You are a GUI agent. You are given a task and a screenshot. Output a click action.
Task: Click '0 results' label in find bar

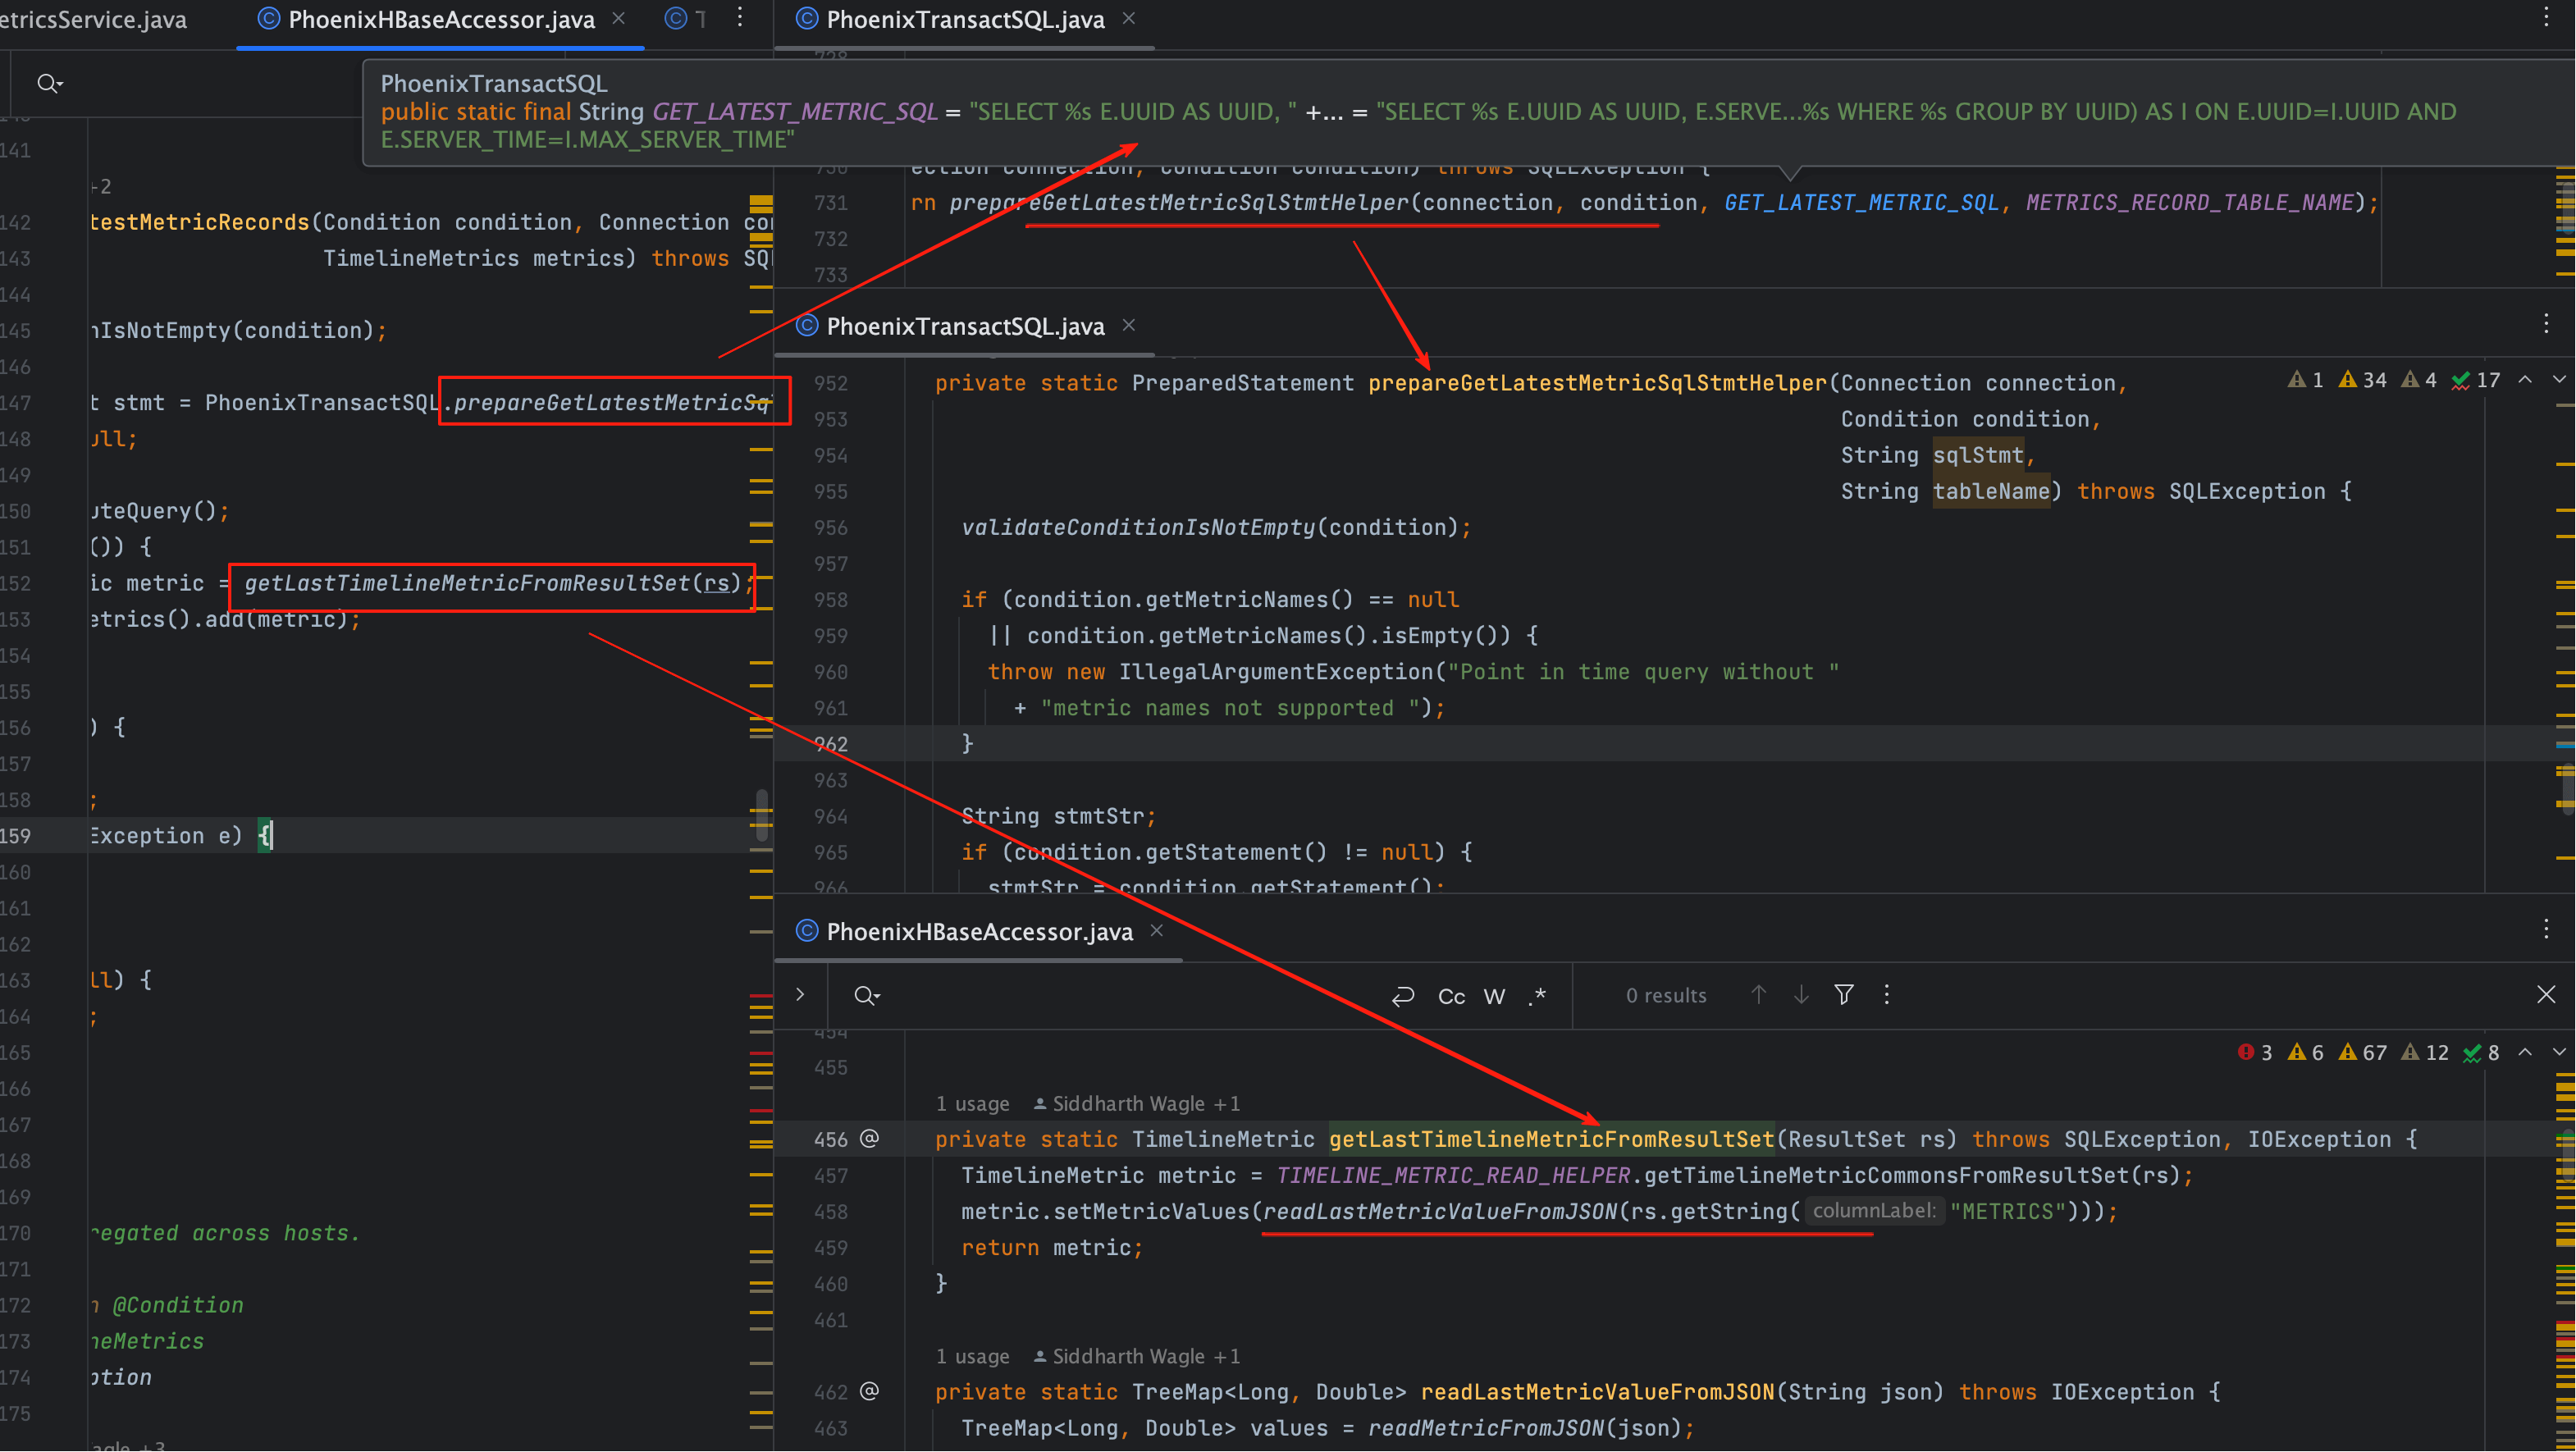[1666, 996]
